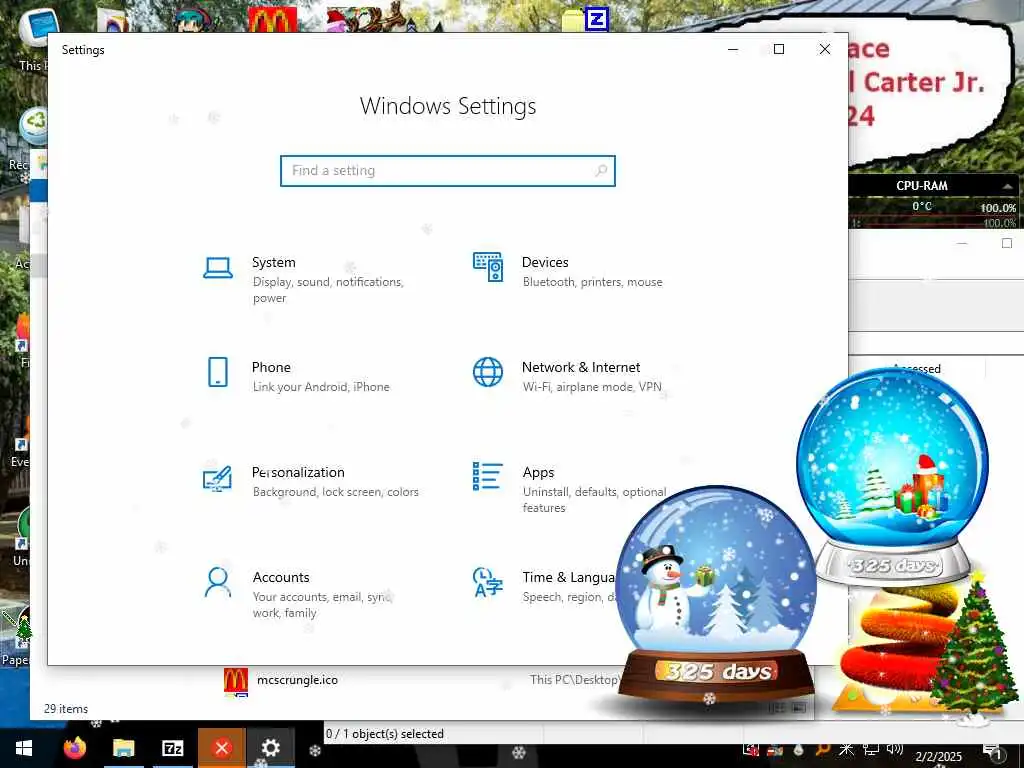1024x768 pixels.
Task: Click the network tray icon
Action: click(x=871, y=750)
